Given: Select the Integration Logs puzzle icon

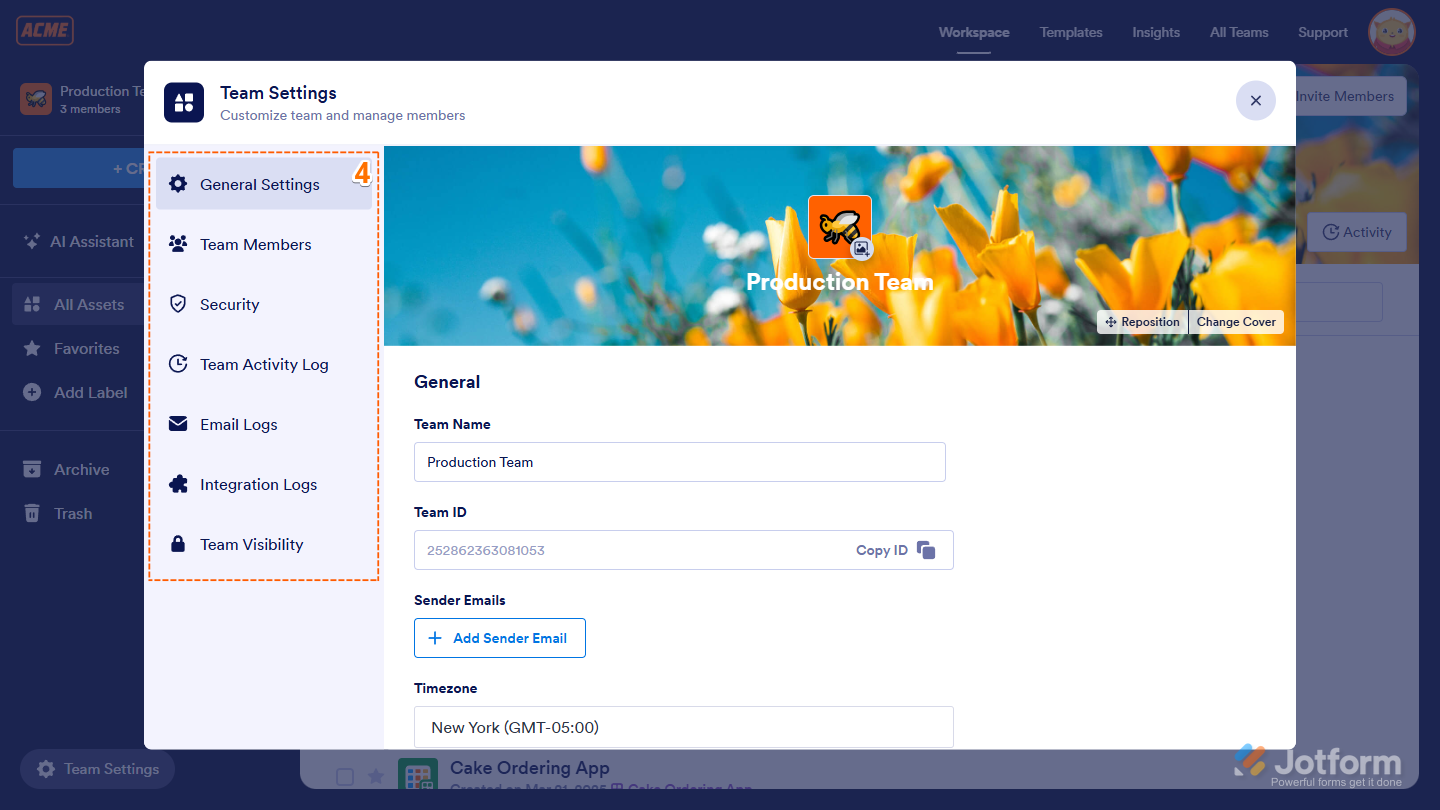Looking at the screenshot, I should tap(178, 484).
